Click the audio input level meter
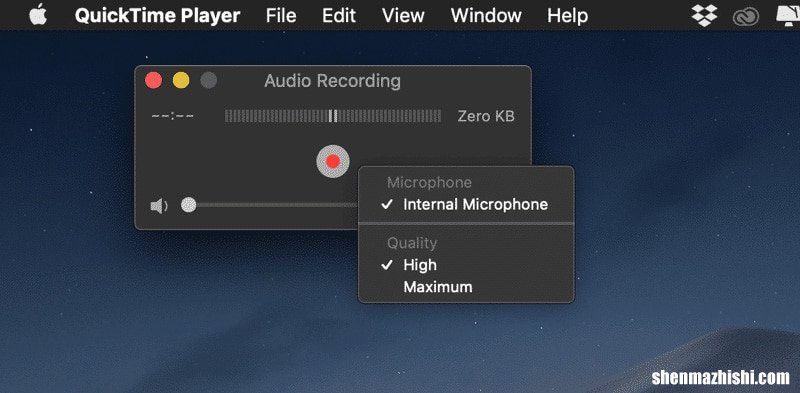 click(333, 116)
